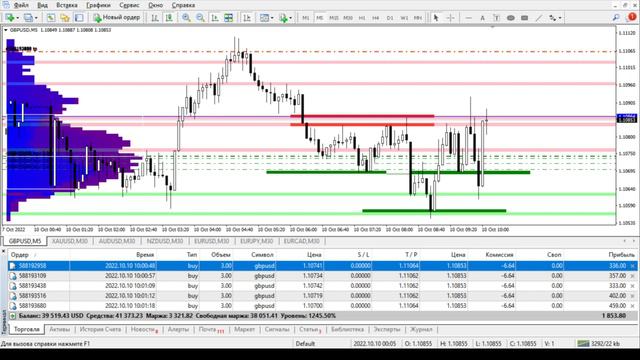The height and width of the screenshot is (360, 640).
Task: Switch to XAUUSD,M30 chart tab
Action: click(70, 241)
